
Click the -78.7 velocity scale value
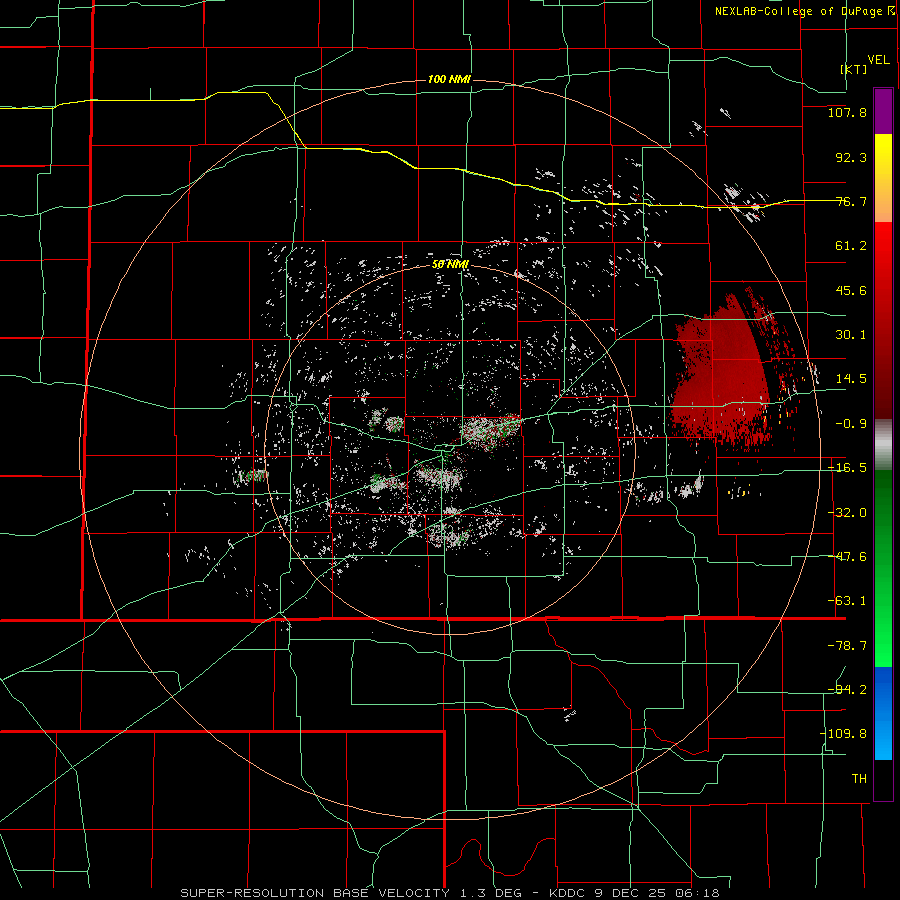pos(847,645)
